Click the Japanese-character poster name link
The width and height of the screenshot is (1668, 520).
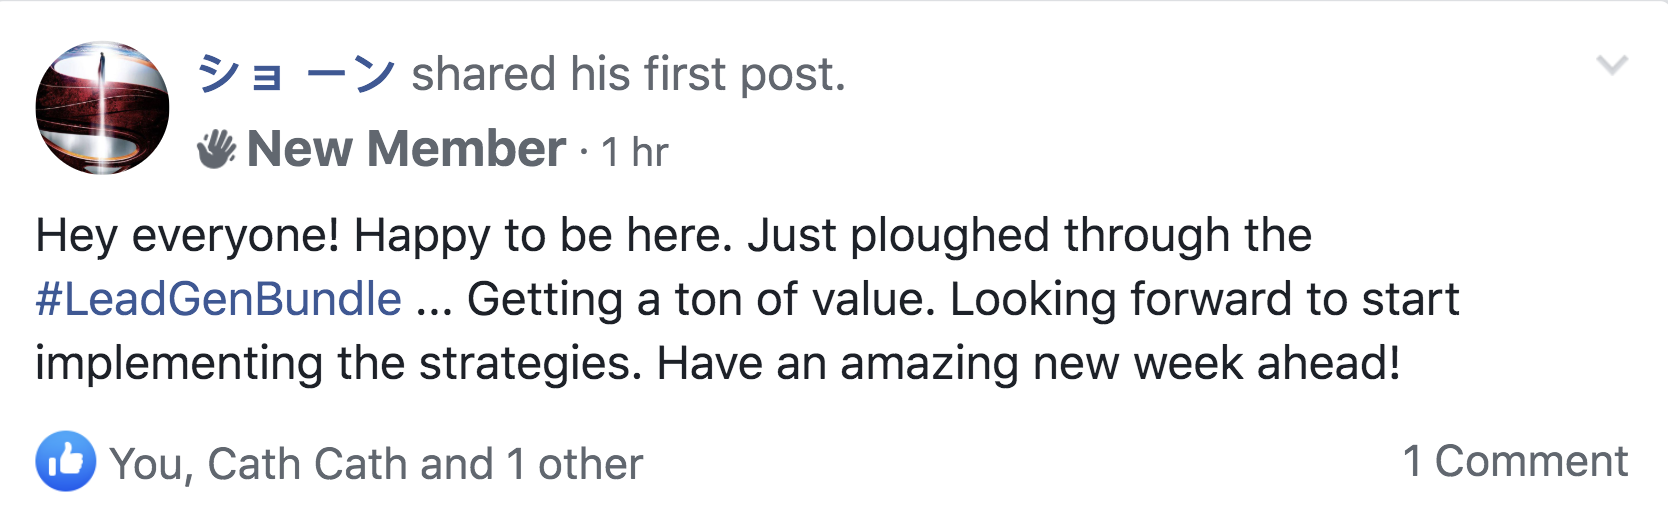pos(297,74)
